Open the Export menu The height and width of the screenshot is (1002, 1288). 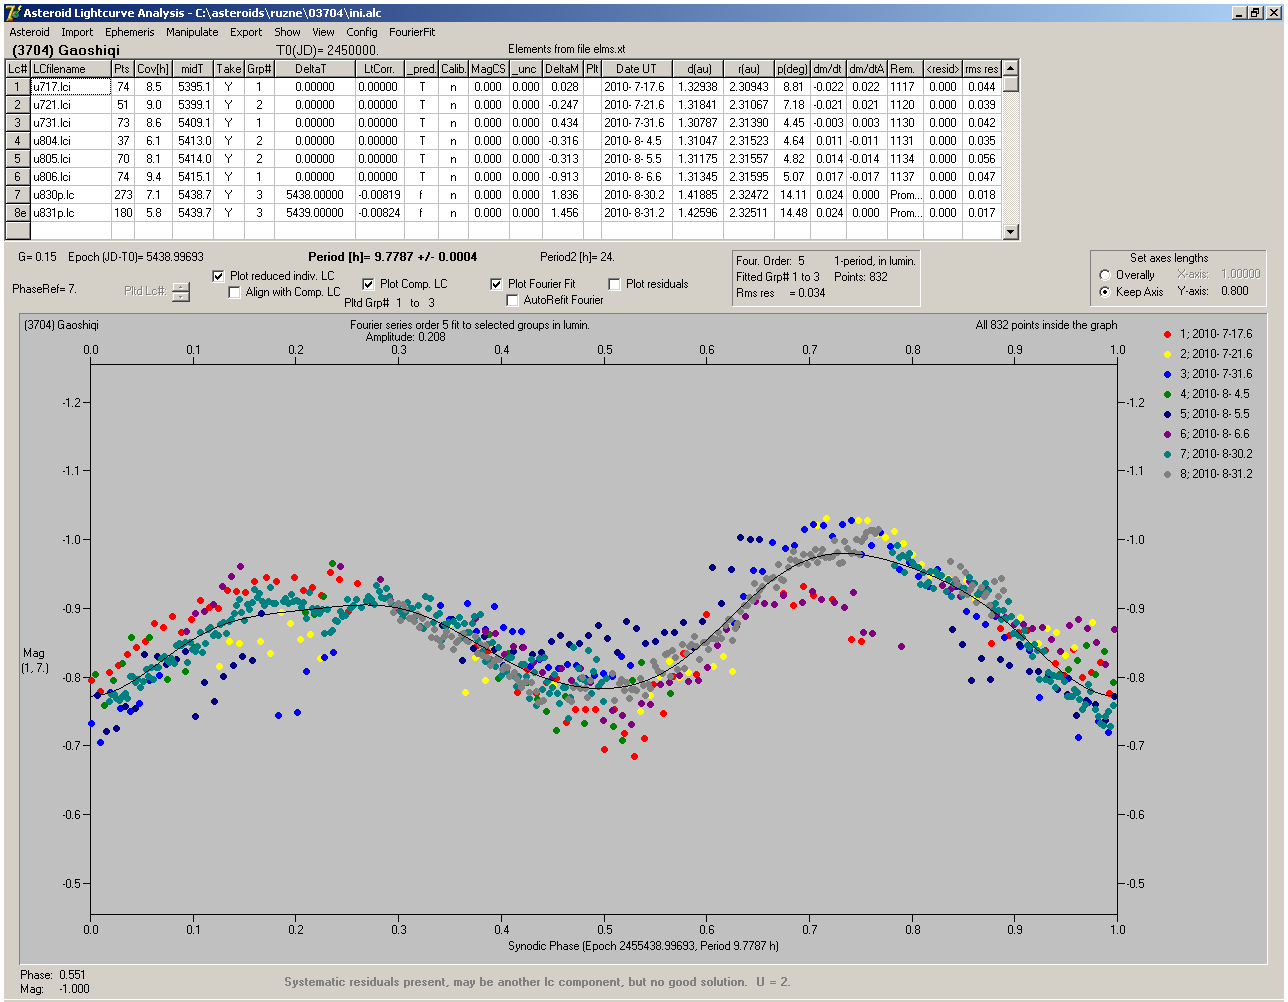click(x=246, y=32)
